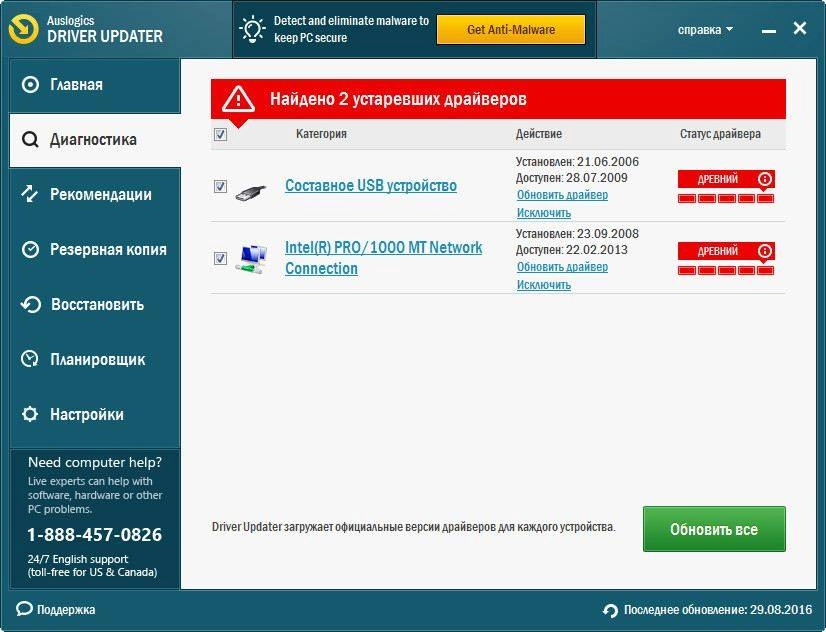This screenshot has width=826, height=632.
Task: Click the Главная target icon in sidebar
Action: pyautogui.click(x=30, y=84)
